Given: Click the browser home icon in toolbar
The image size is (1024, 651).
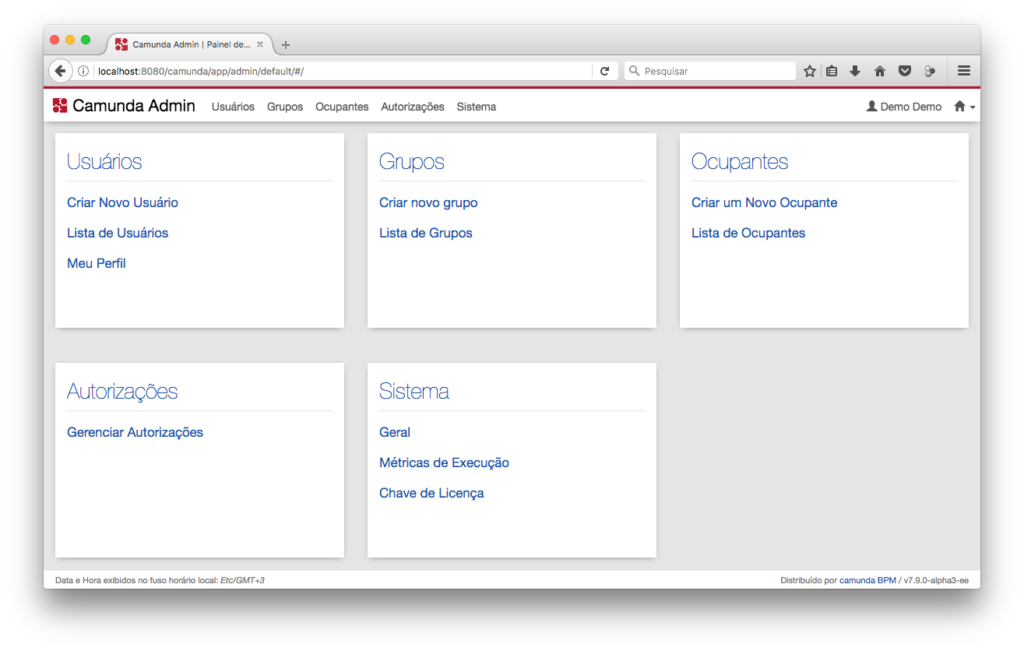Looking at the screenshot, I should click(x=880, y=71).
